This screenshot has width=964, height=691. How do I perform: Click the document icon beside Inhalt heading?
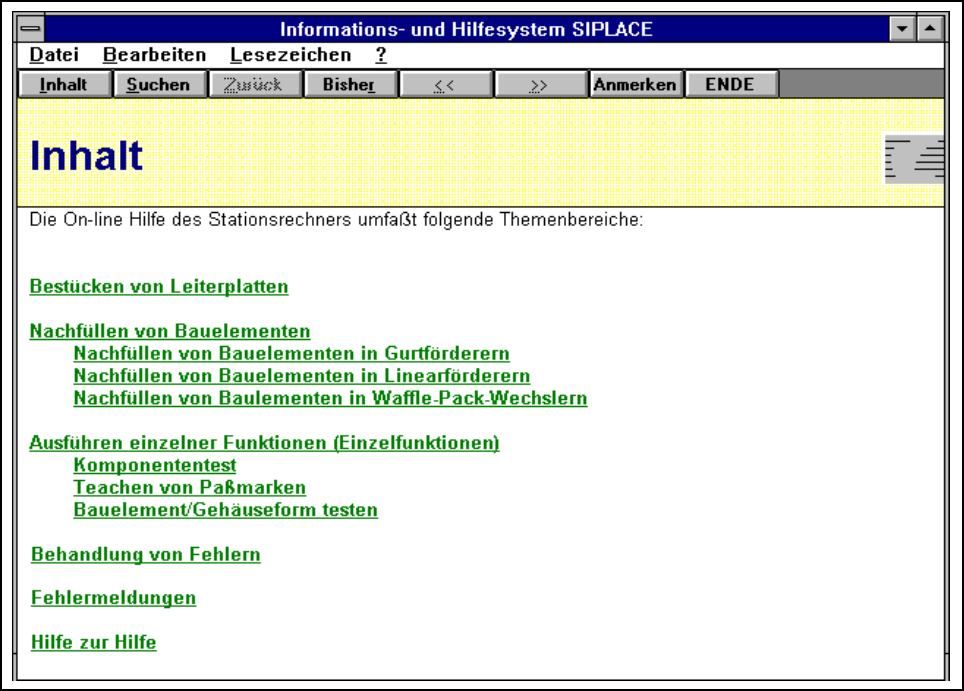[914, 160]
